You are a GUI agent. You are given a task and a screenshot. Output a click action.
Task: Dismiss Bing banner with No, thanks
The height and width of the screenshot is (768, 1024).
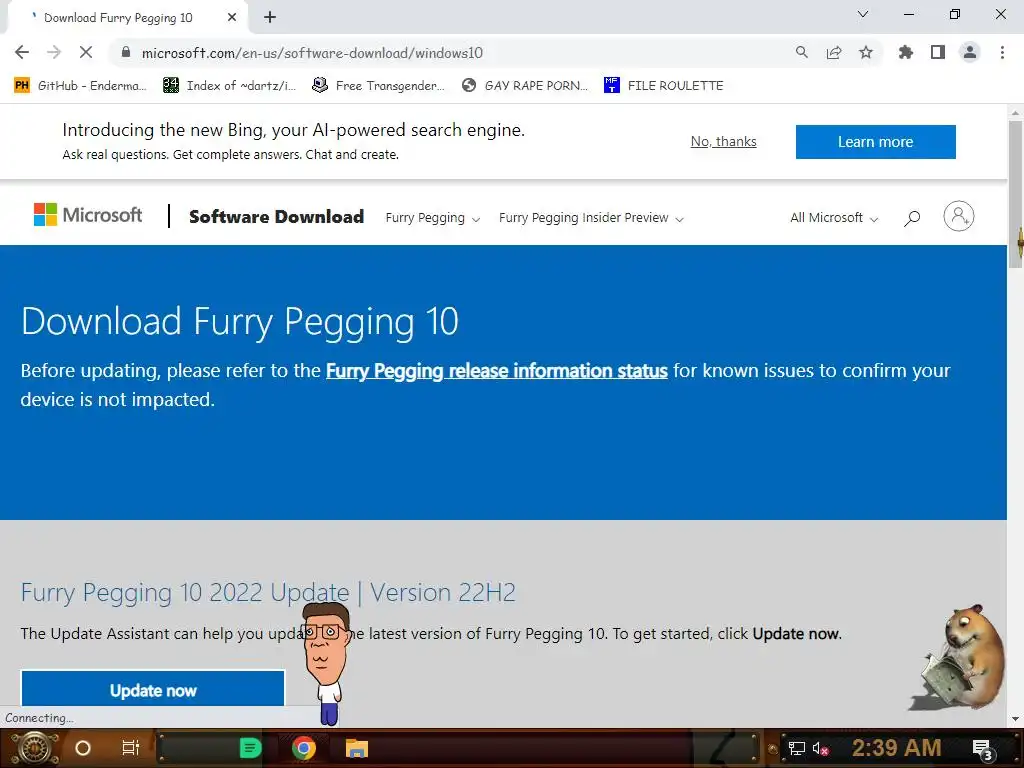(724, 142)
